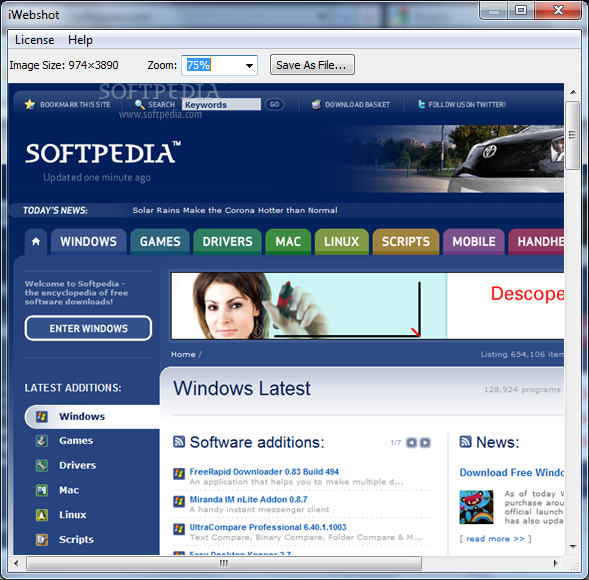Click the Softpedia logo

point(103,153)
